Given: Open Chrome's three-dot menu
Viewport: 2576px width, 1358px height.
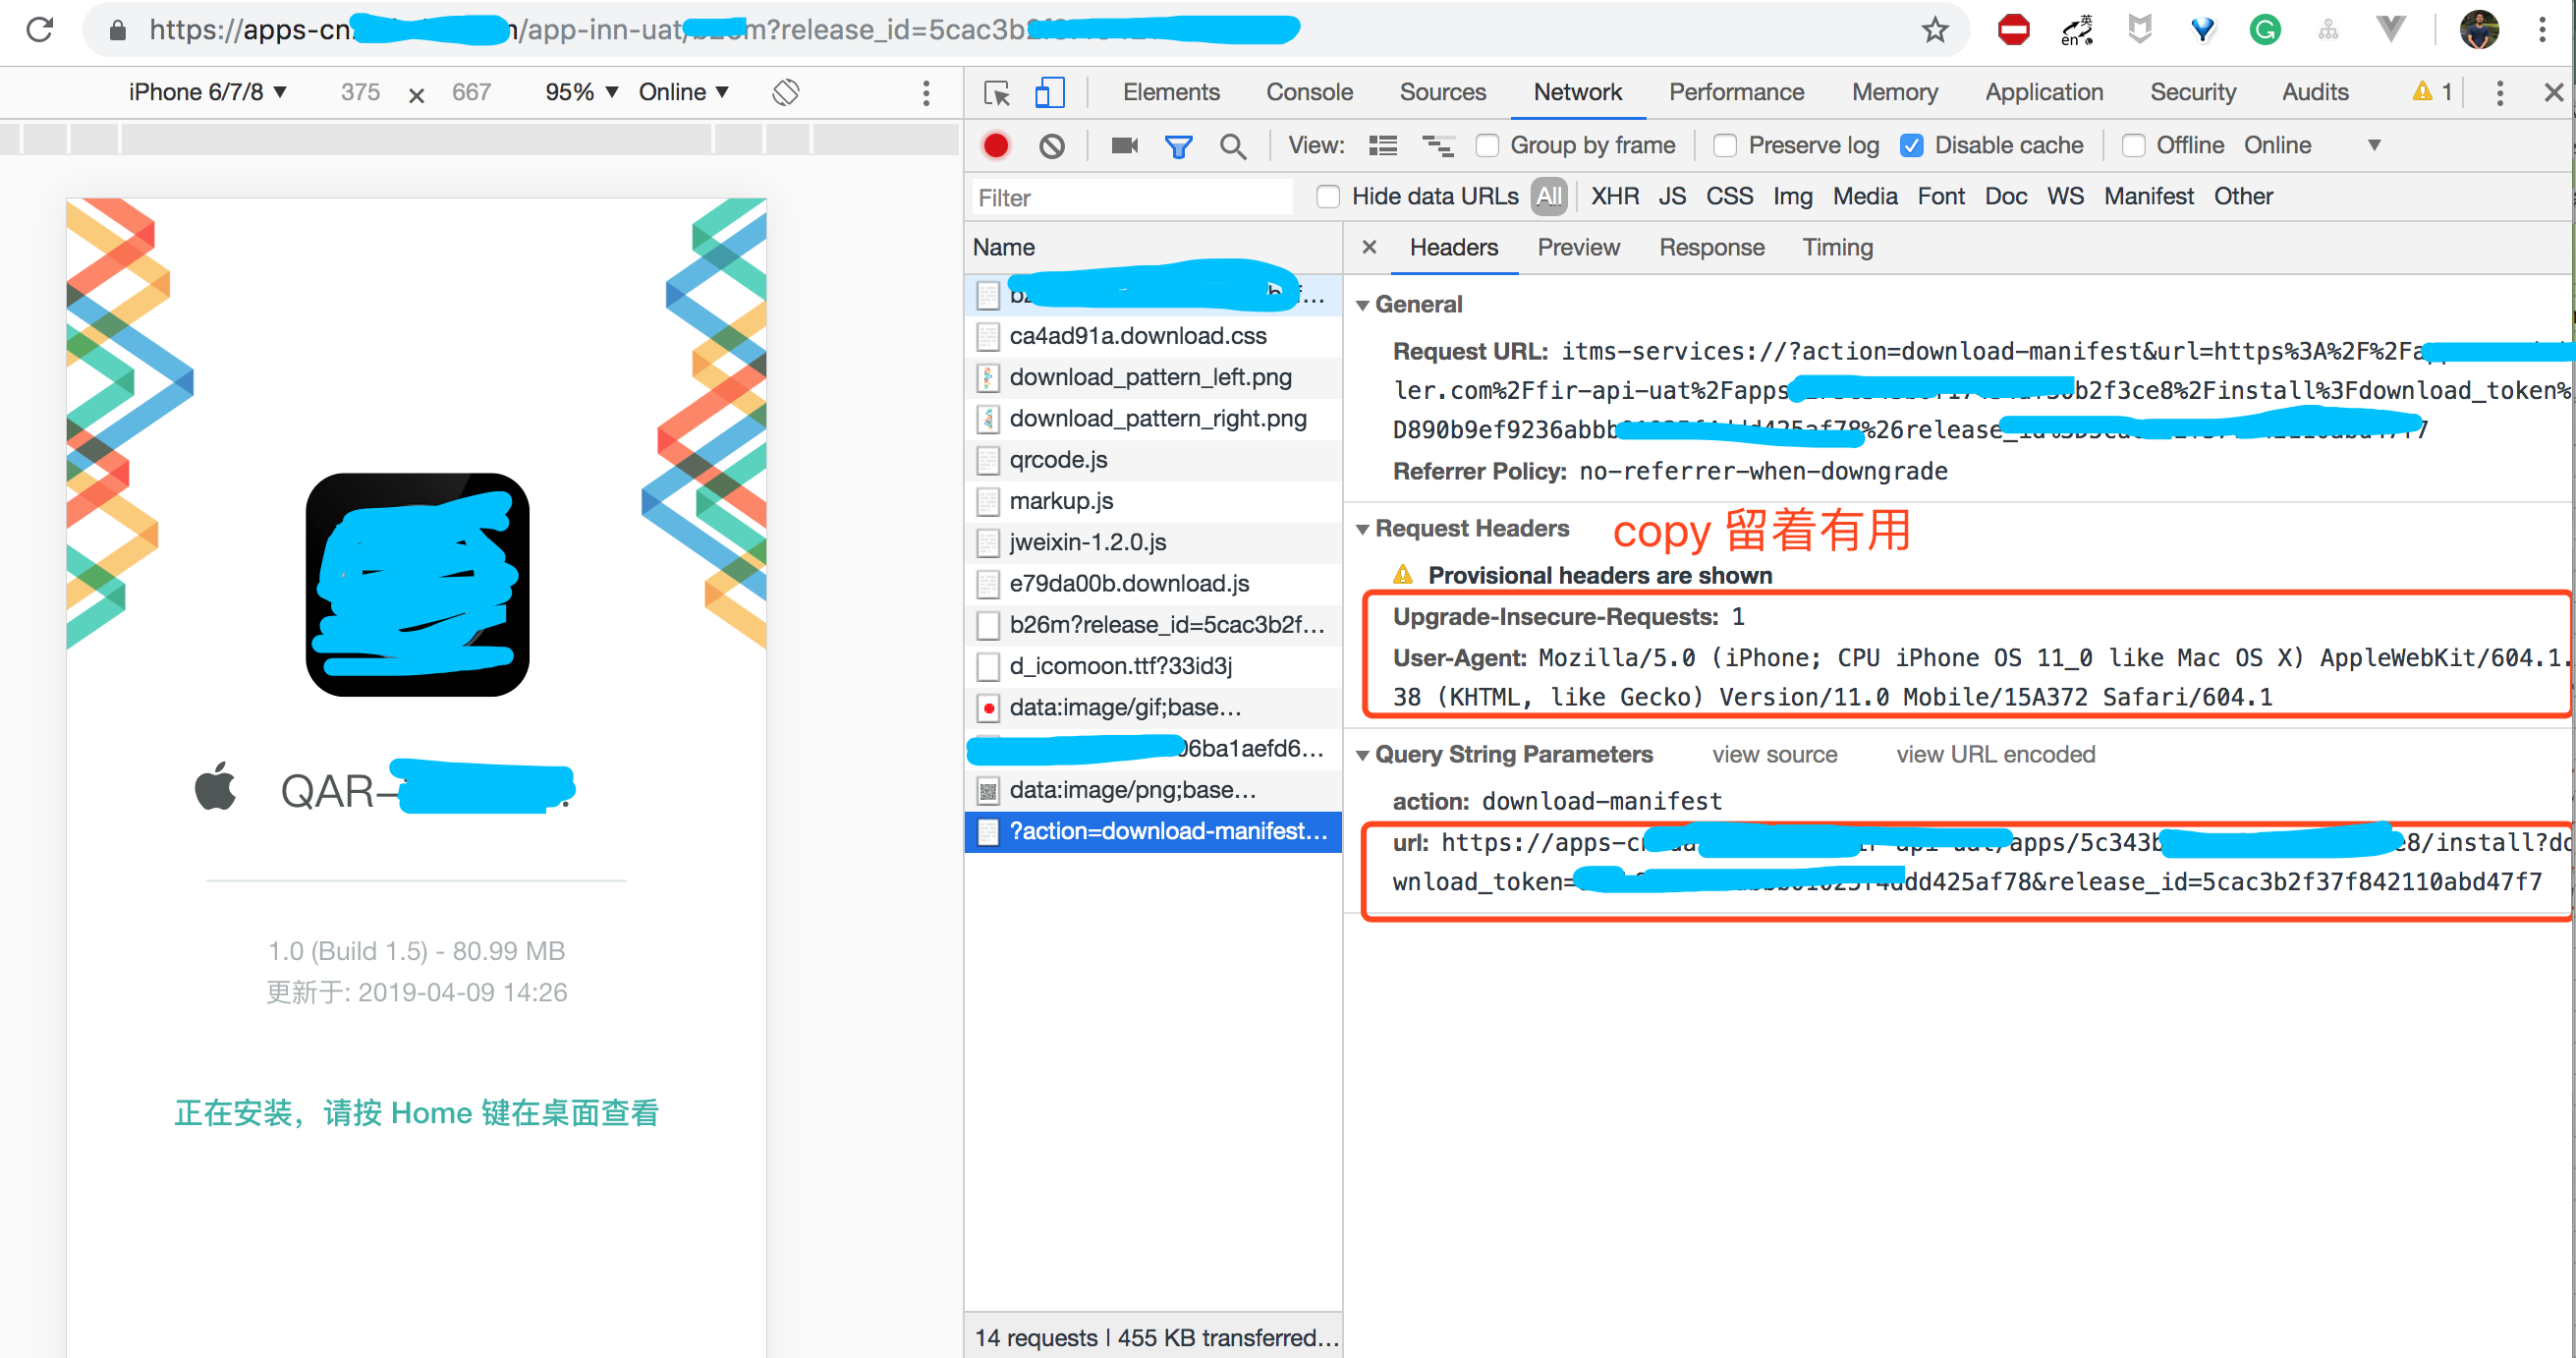Looking at the screenshot, I should 2541,30.
